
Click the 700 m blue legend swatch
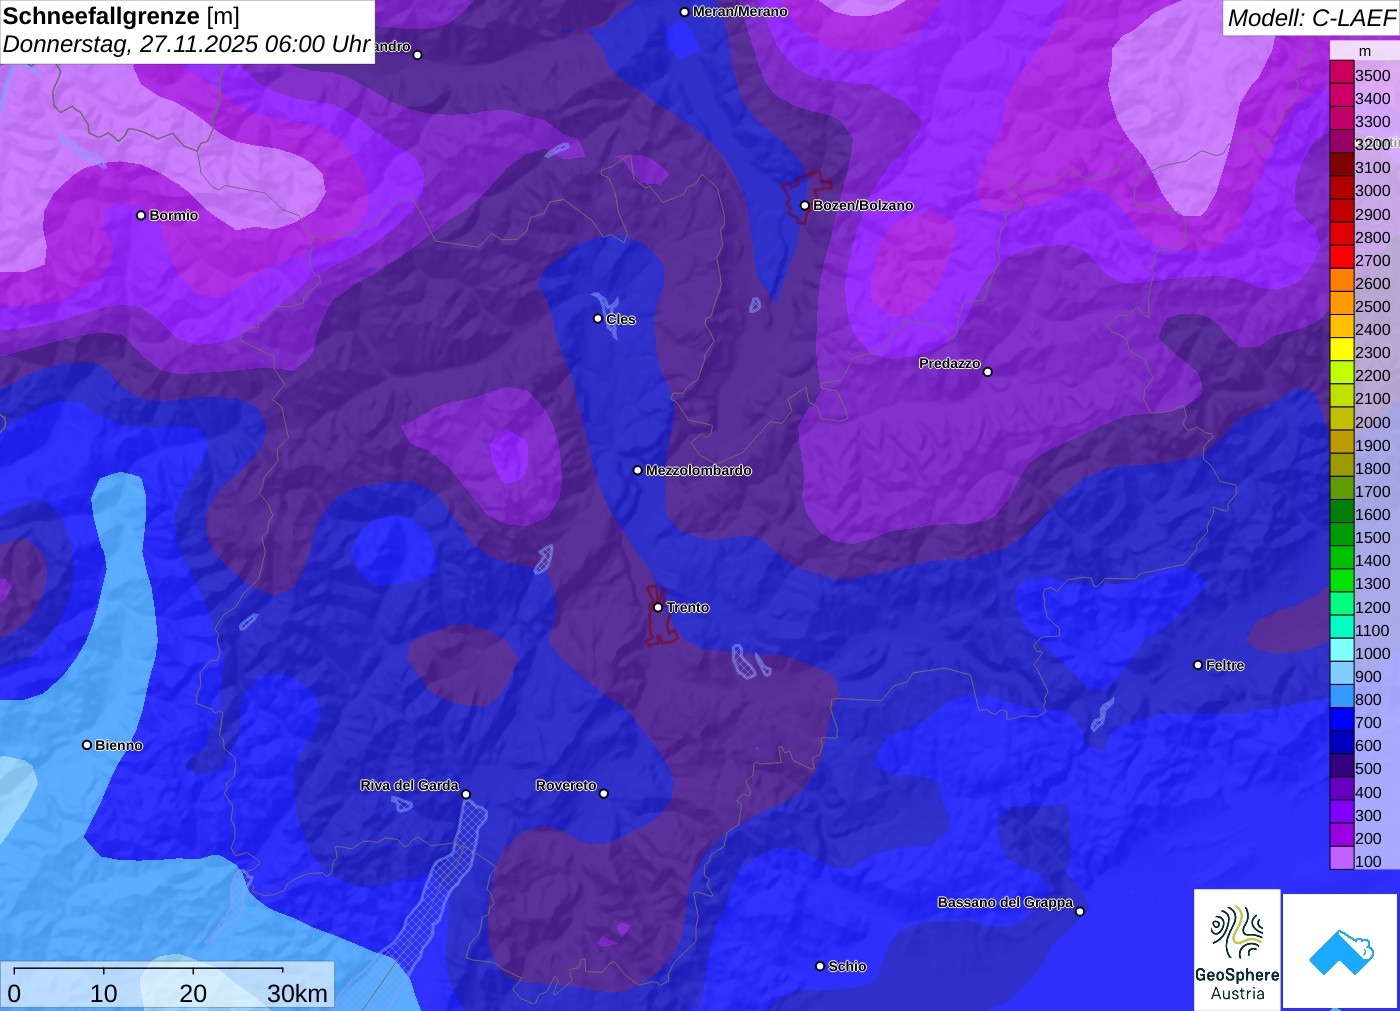tap(1342, 719)
